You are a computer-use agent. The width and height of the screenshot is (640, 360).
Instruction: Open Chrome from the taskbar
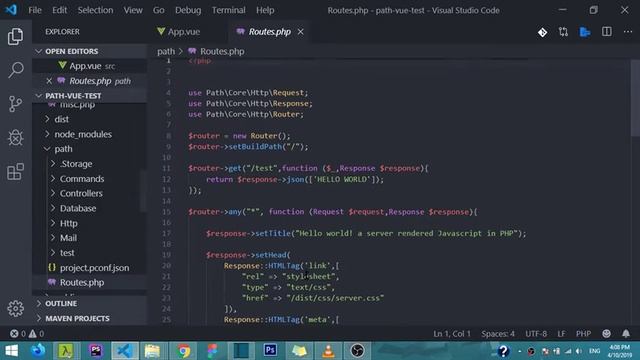click(x=183, y=351)
